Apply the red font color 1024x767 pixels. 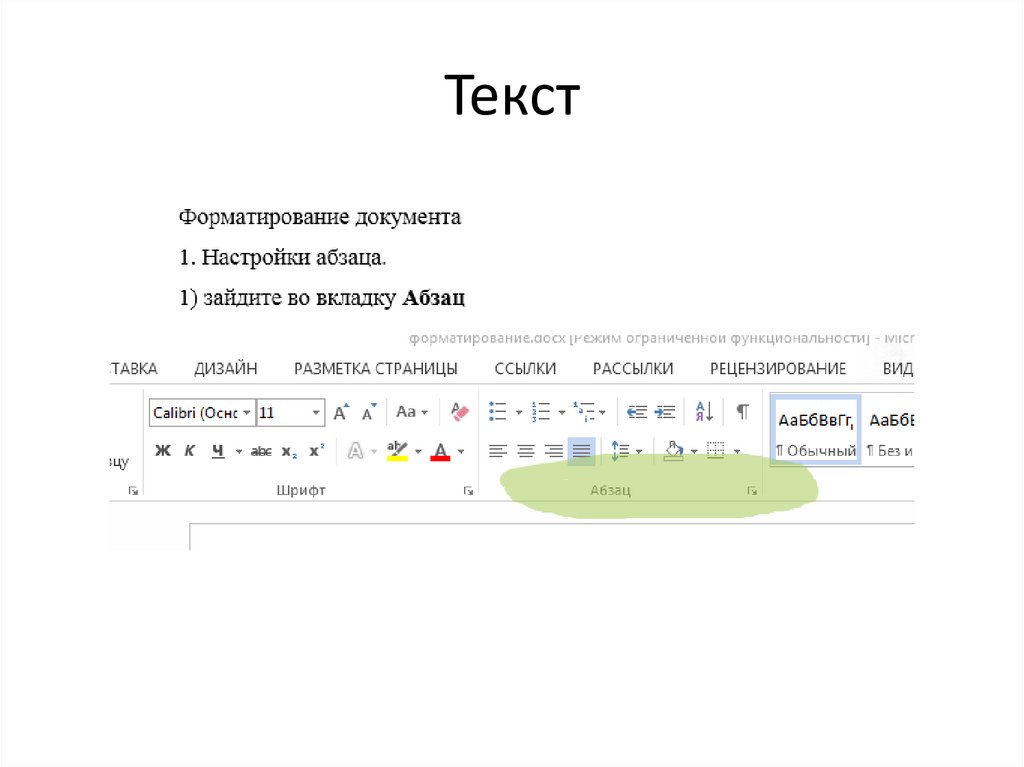pyautogui.click(x=440, y=451)
